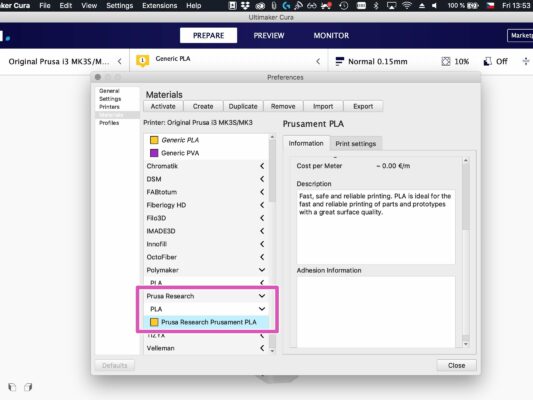Screen dimensions: 533x400
Task: Open the Edit menu
Action: [x=66, y=5]
